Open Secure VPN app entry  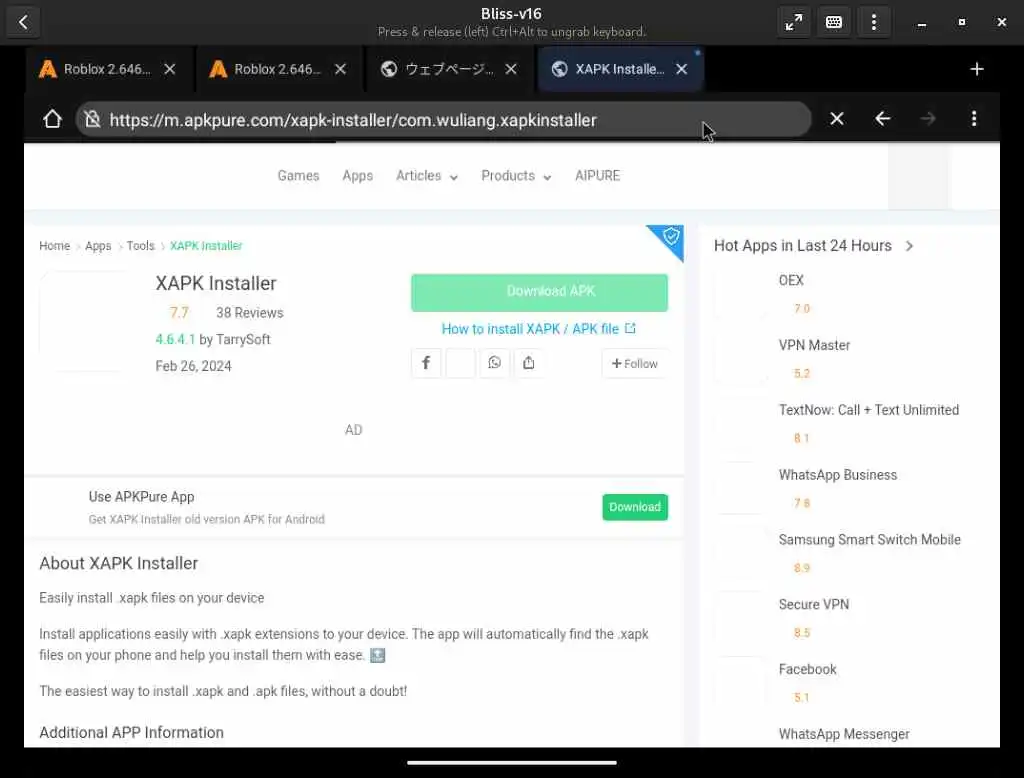click(814, 604)
